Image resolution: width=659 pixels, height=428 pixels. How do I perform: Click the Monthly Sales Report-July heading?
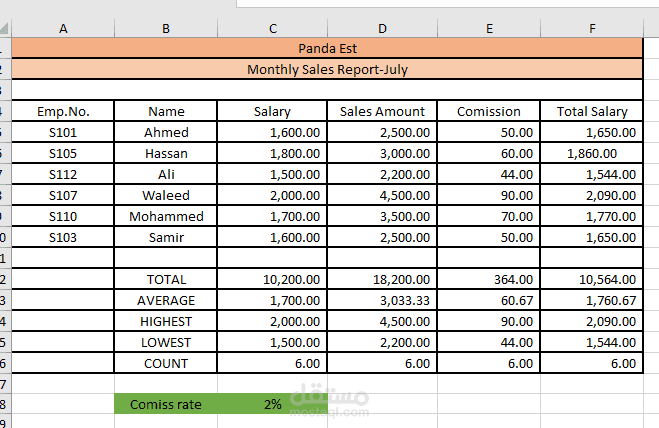pos(327,70)
